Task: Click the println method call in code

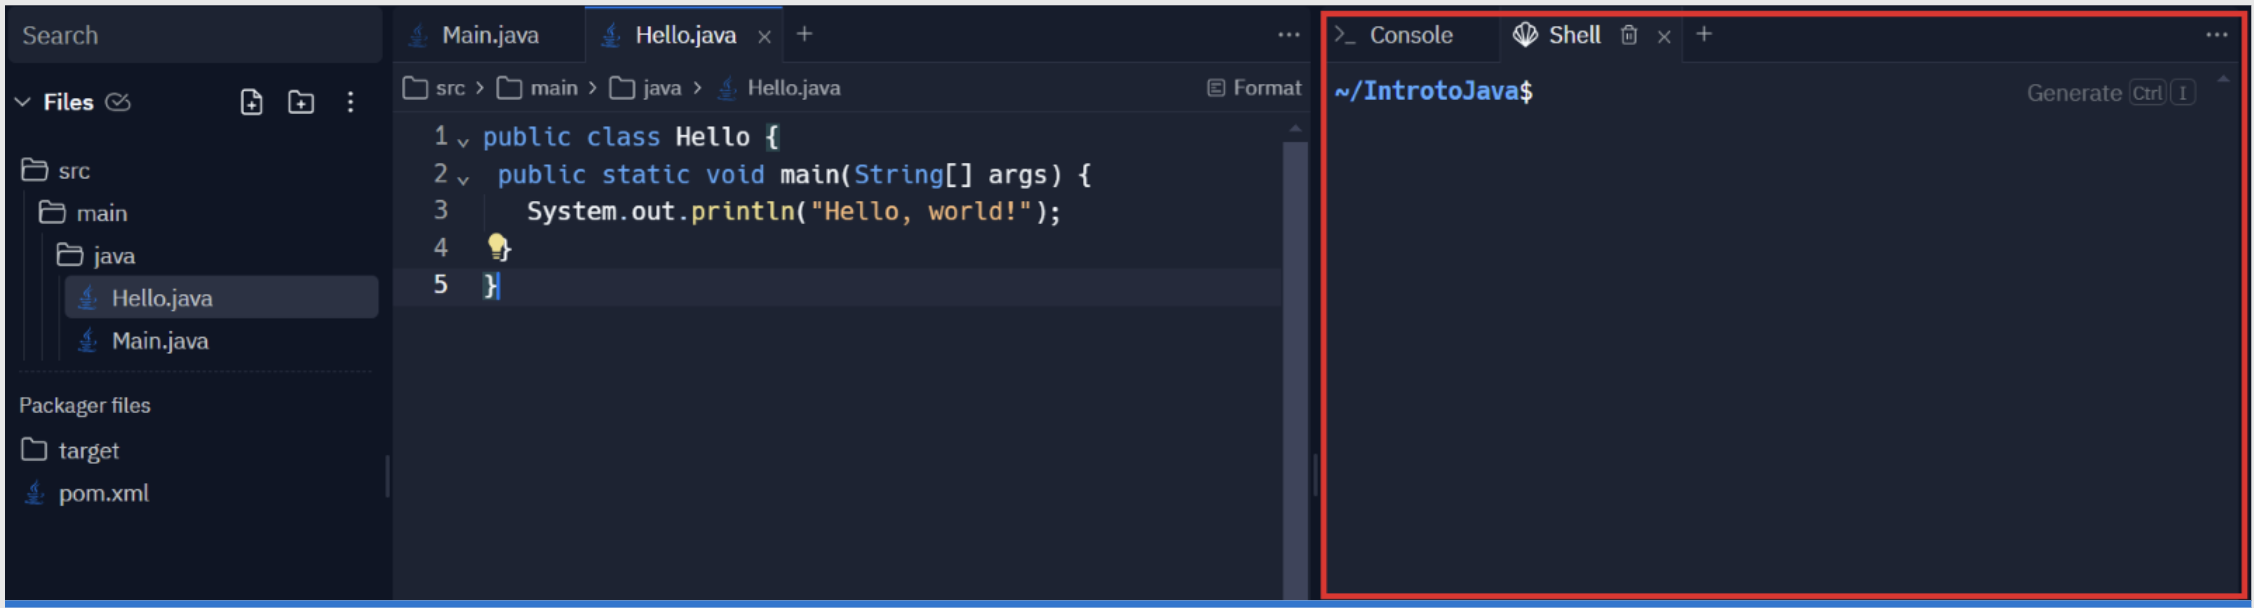Action: [742, 211]
